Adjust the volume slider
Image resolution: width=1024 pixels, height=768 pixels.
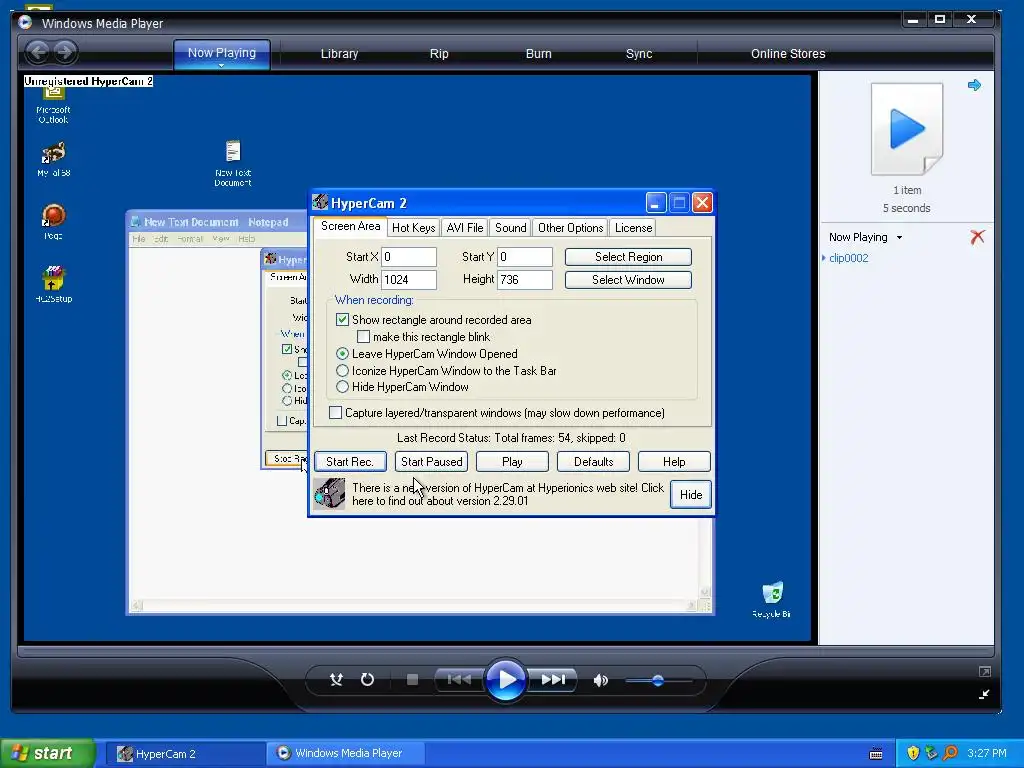click(658, 680)
